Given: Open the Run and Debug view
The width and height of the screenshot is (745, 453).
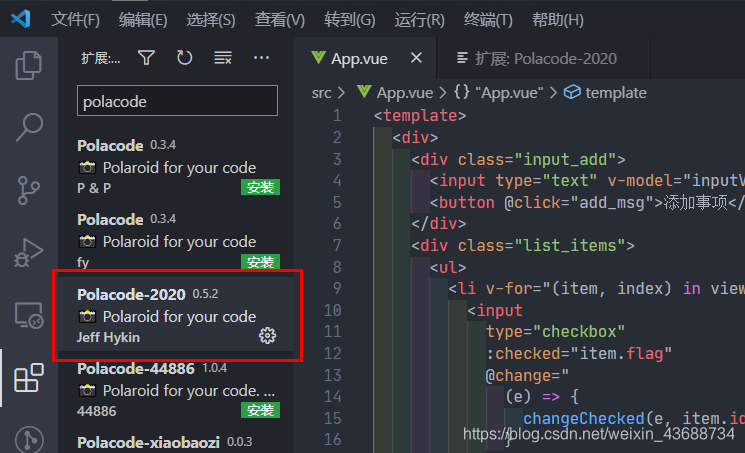Looking at the screenshot, I should point(29,252).
